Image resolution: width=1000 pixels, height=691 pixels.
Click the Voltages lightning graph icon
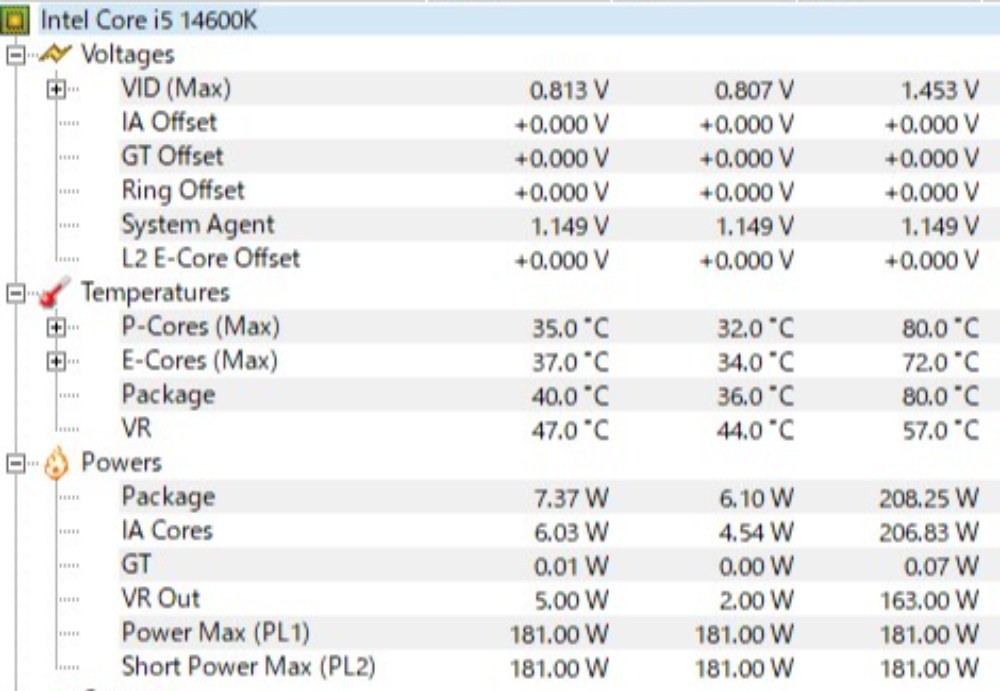(54, 54)
